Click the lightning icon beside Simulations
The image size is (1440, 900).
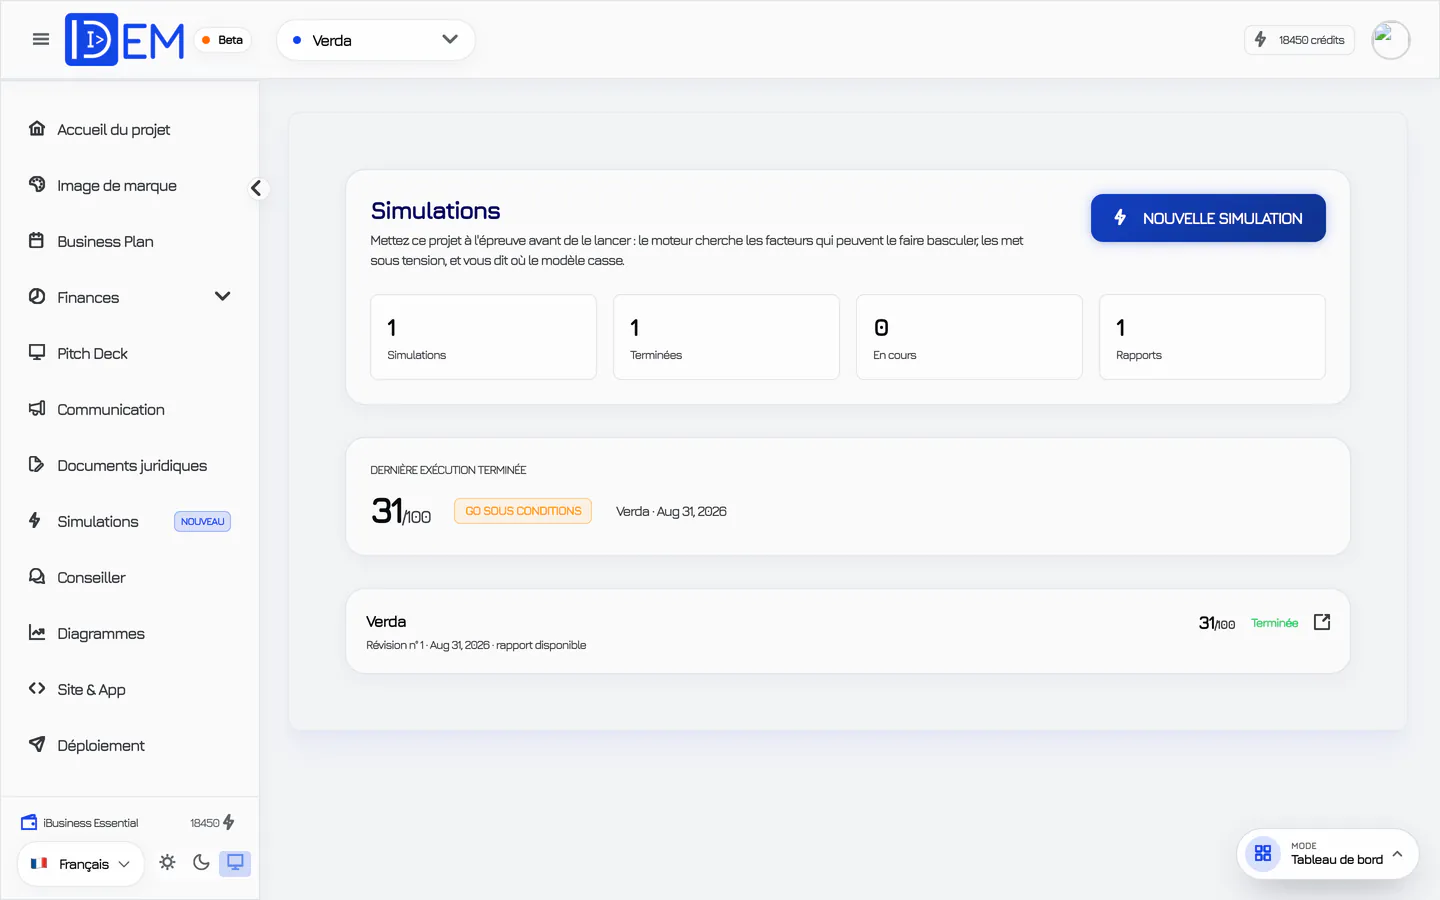click(x=35, y=520)
